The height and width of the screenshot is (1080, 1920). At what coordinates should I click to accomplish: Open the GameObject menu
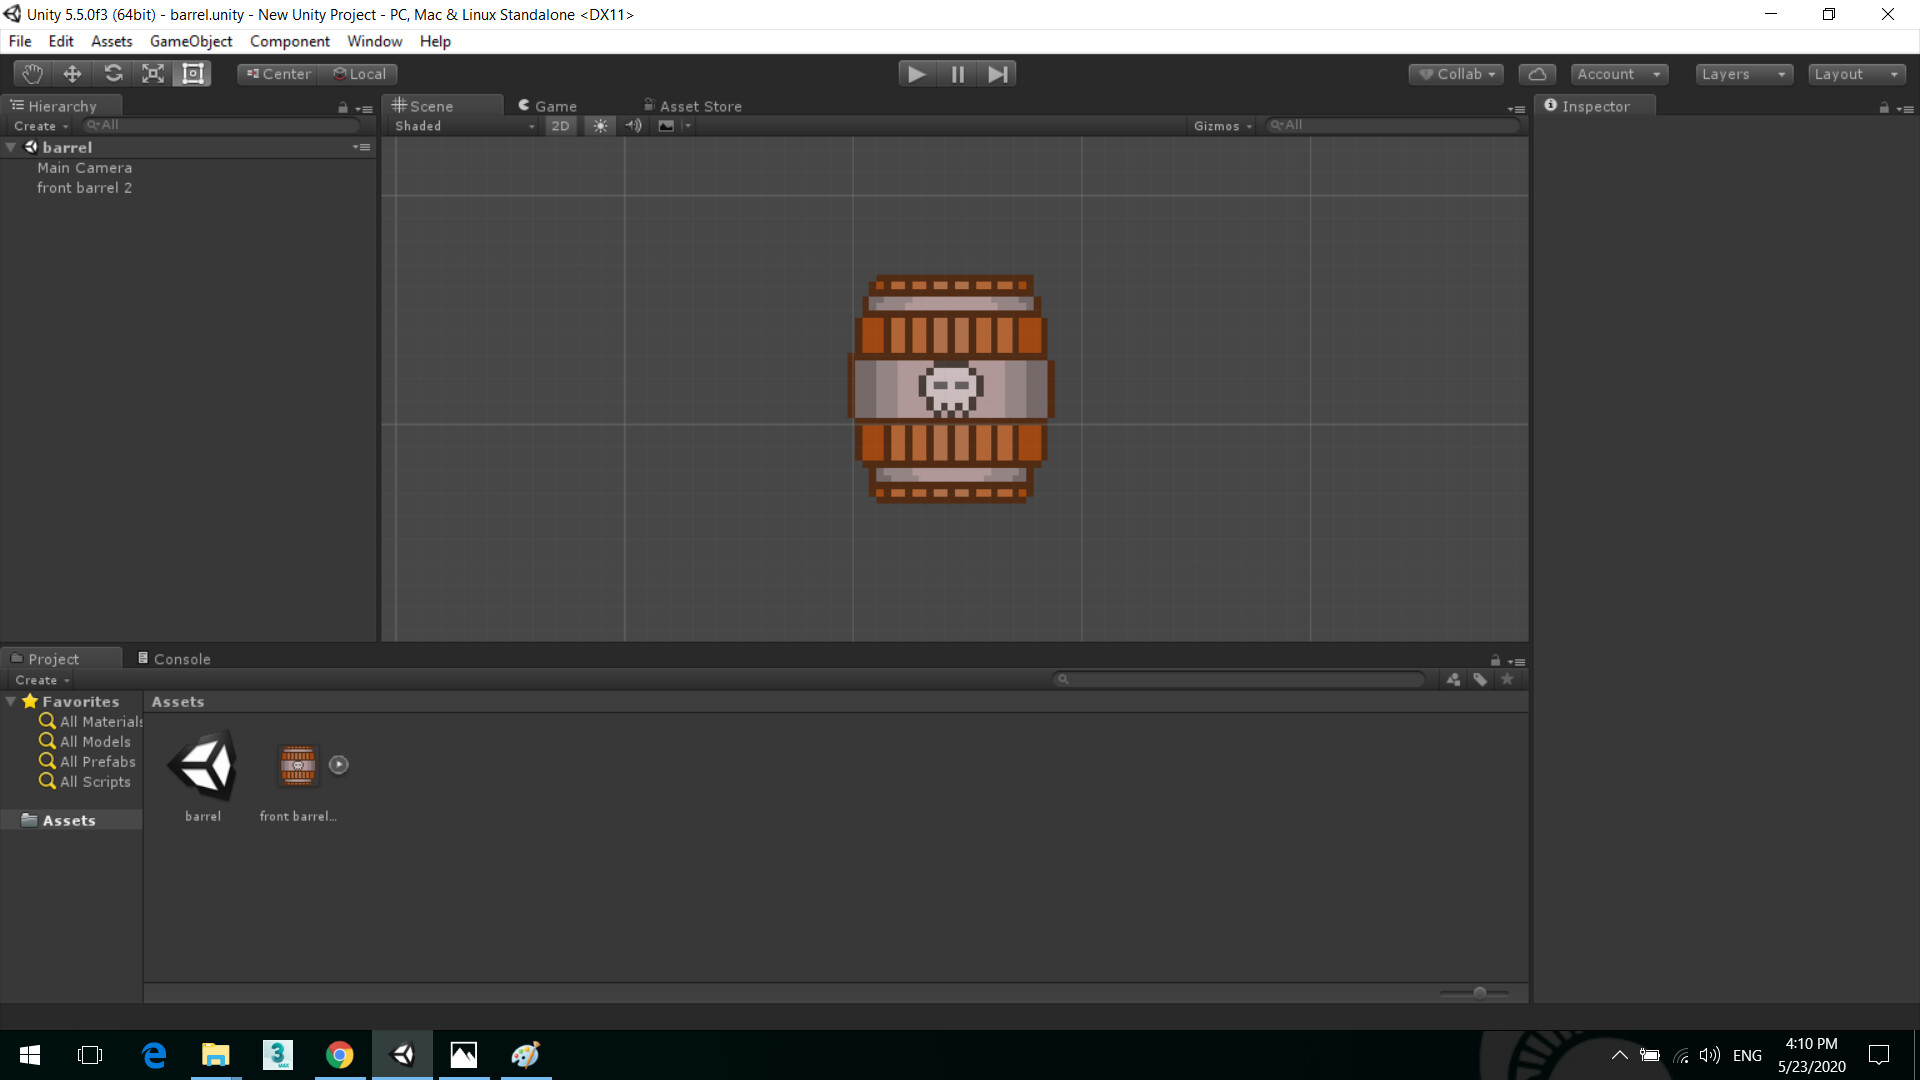point(191,41)
